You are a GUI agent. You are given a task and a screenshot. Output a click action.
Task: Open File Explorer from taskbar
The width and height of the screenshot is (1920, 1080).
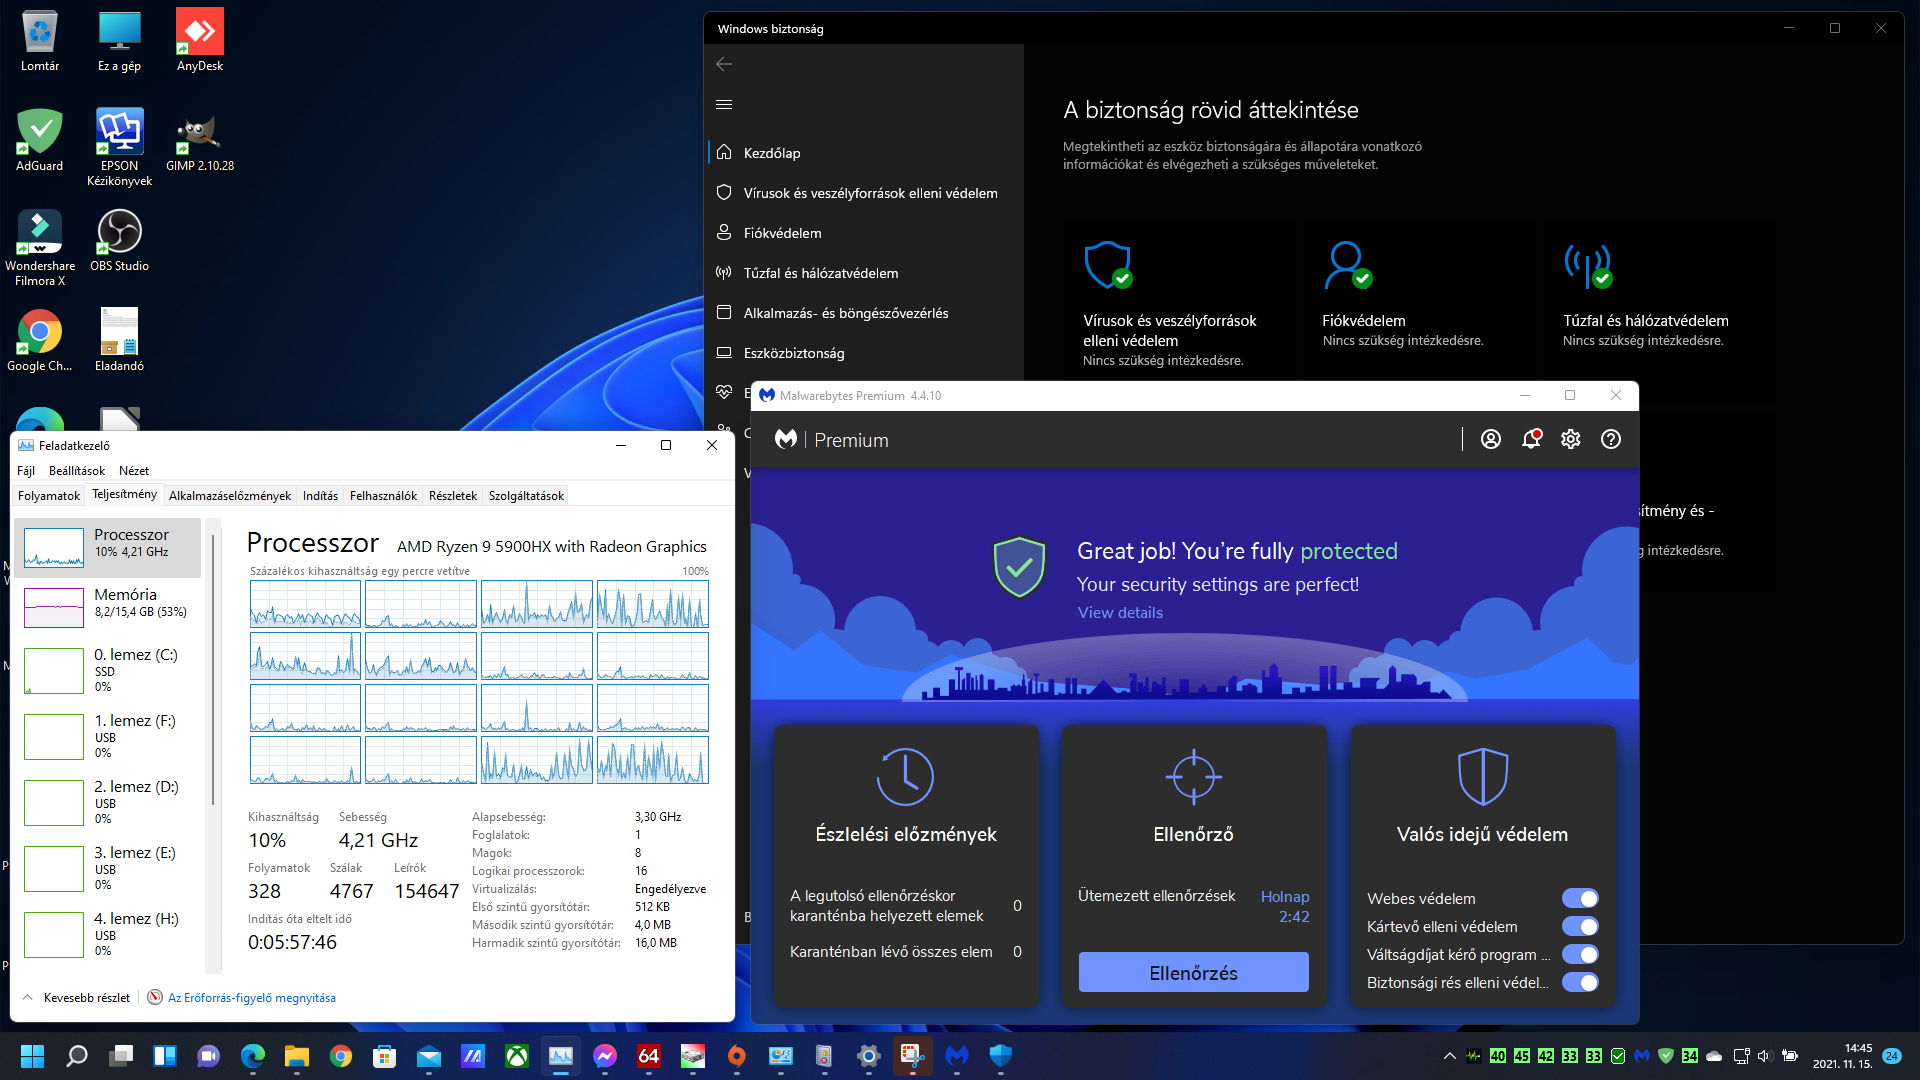click(x=297, y=1056)
